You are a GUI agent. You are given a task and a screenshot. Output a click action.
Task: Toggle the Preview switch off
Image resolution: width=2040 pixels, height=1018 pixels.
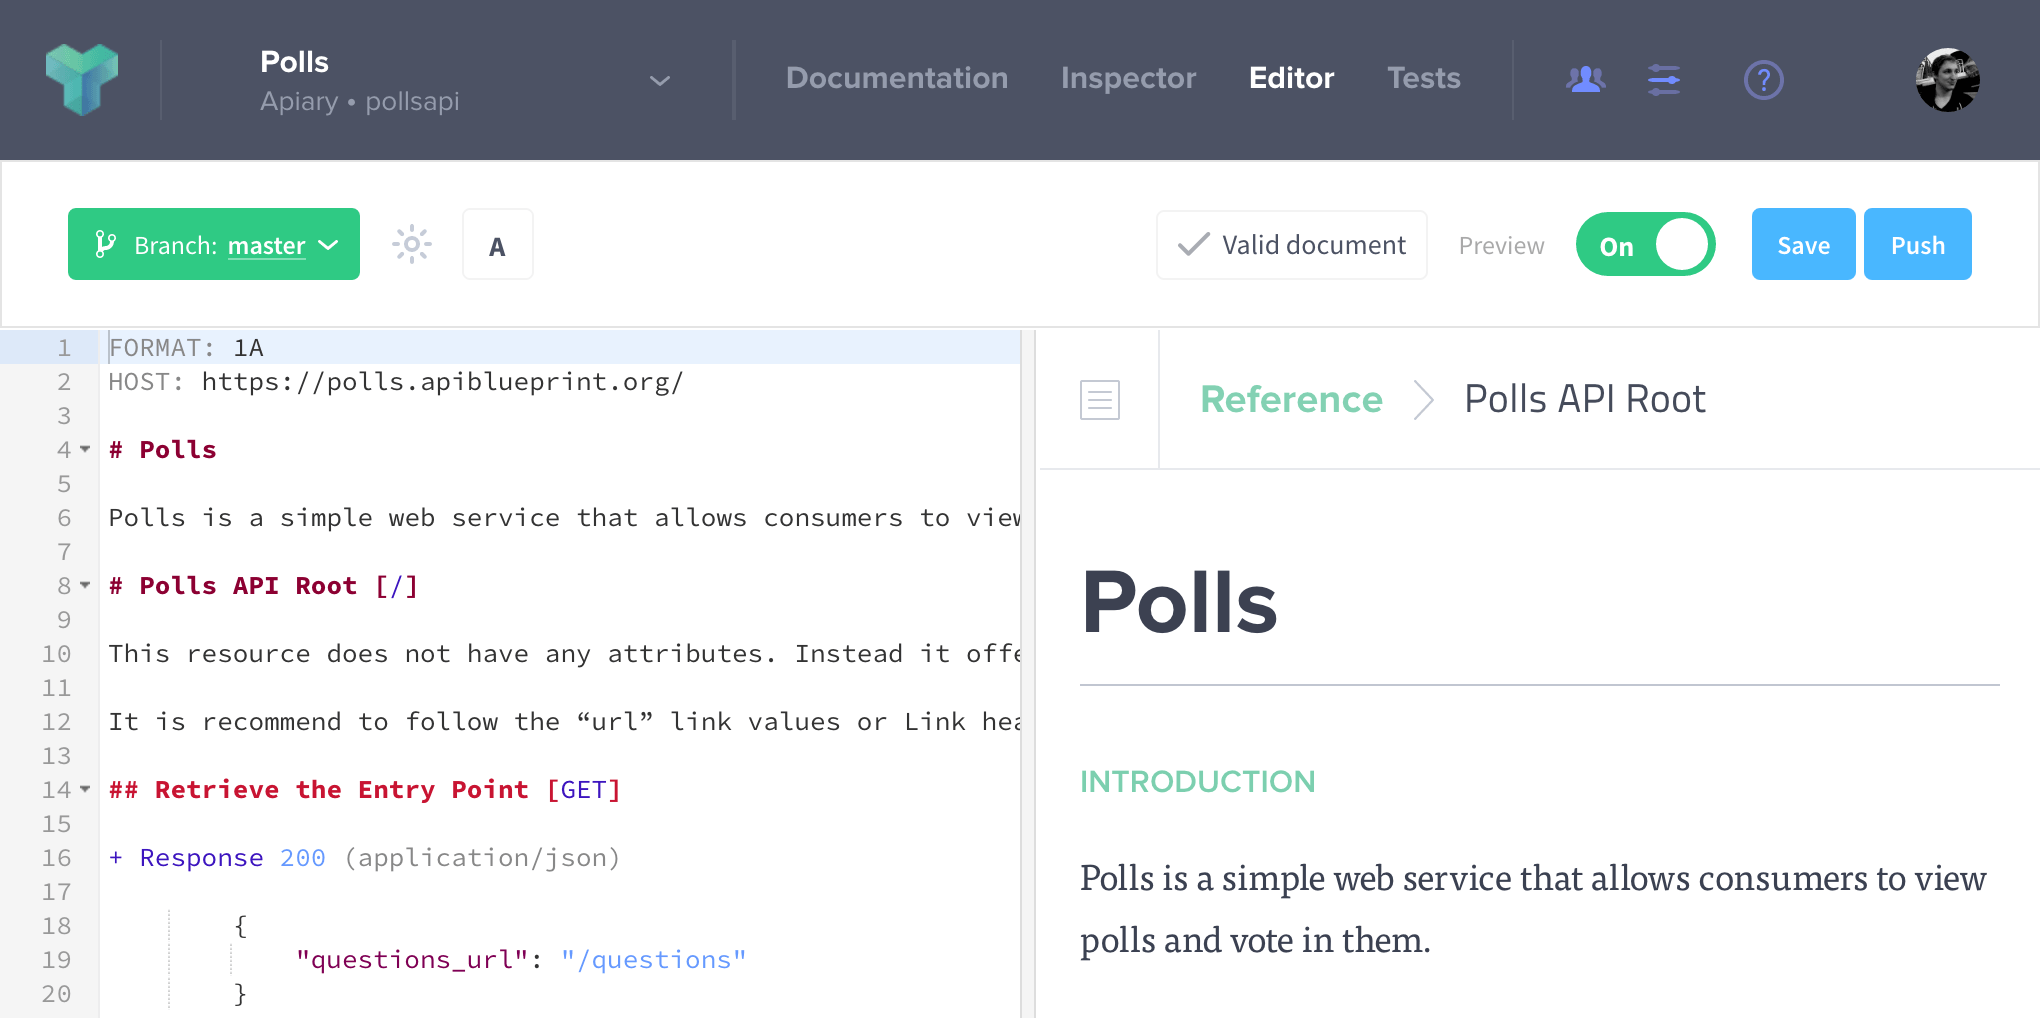pos(1645,244)
